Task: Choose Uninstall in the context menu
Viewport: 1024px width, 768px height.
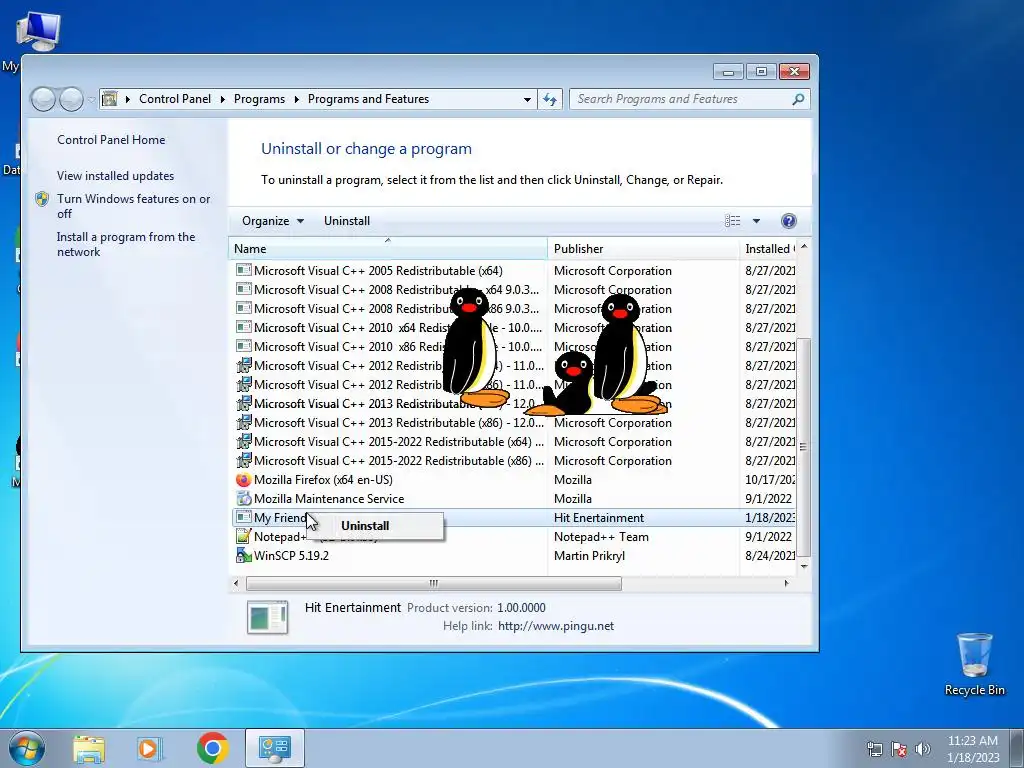Action: pos(376,526)
